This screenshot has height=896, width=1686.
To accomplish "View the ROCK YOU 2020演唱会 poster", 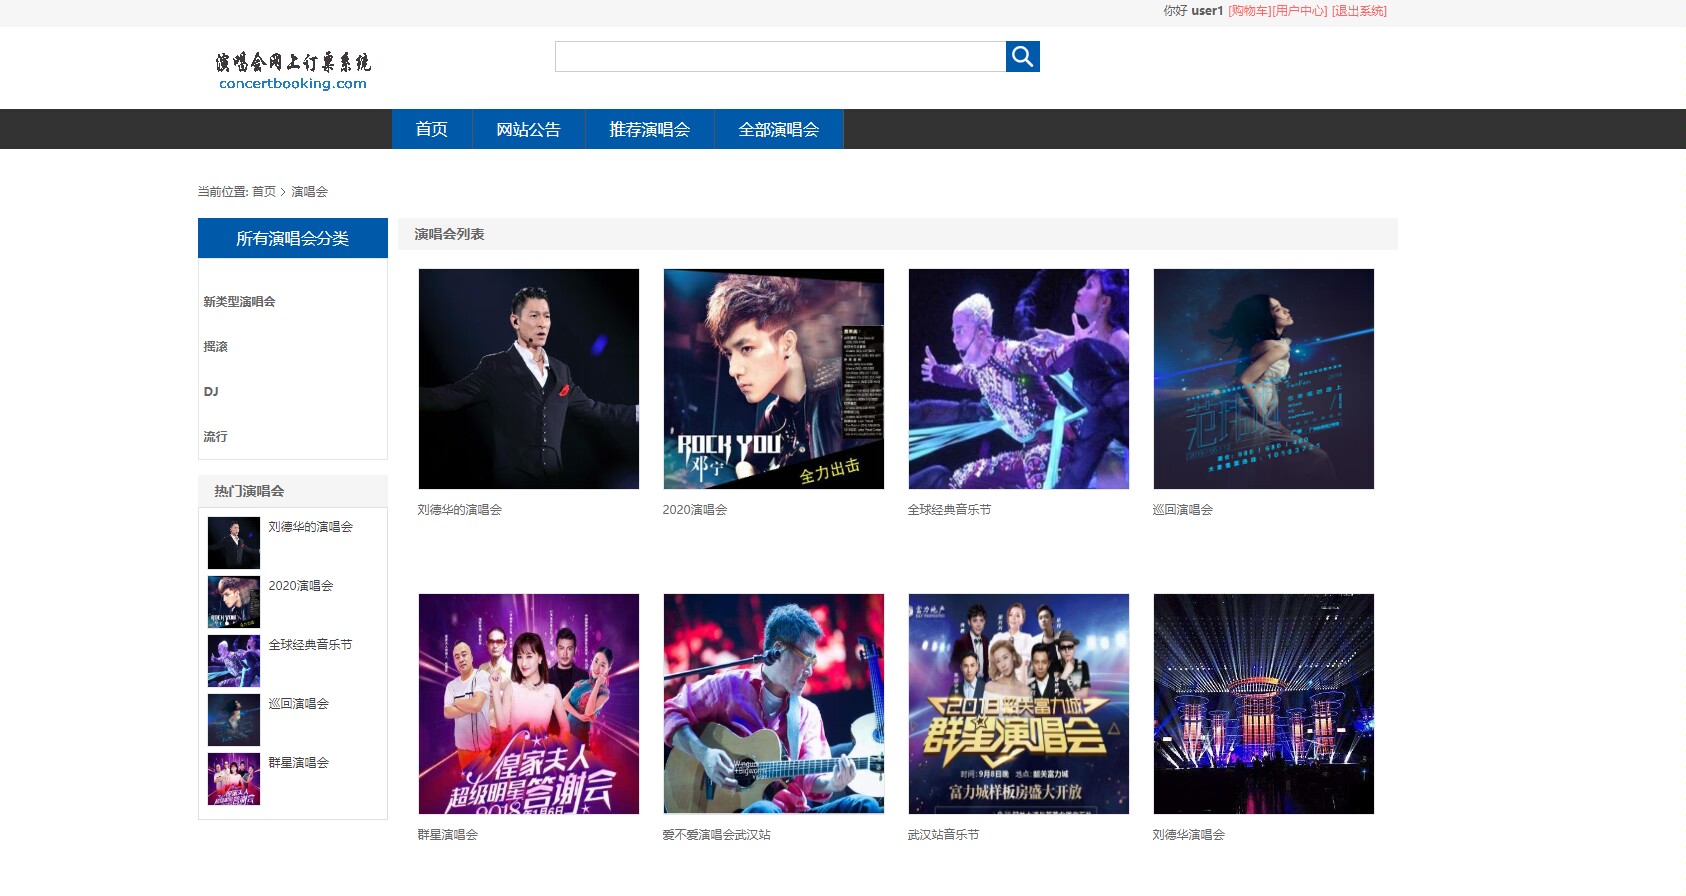I will pyautogui.click(x=773, y=379).
